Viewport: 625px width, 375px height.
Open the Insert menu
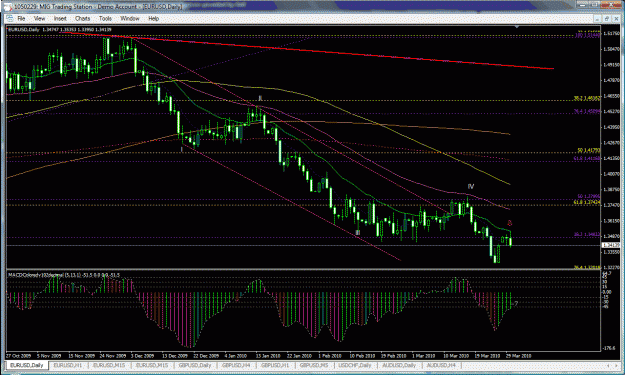(60, 18)
